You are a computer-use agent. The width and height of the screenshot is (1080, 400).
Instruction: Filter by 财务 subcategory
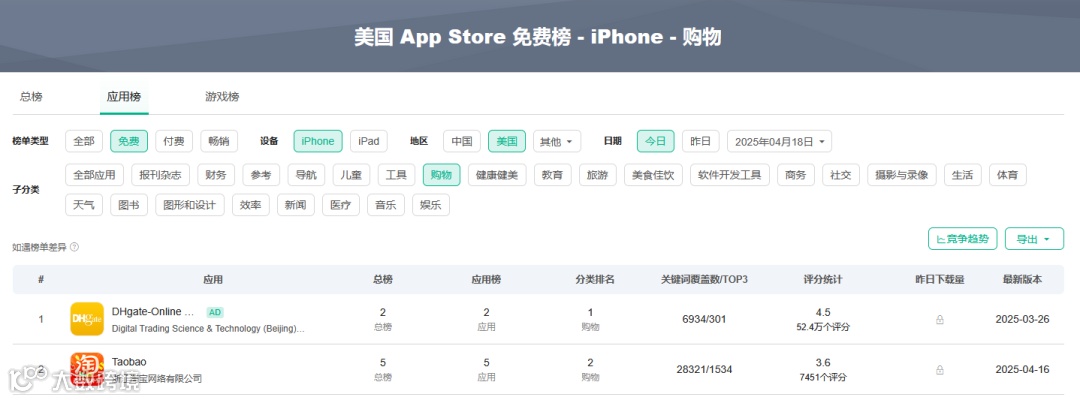click(x=216, y=175)
